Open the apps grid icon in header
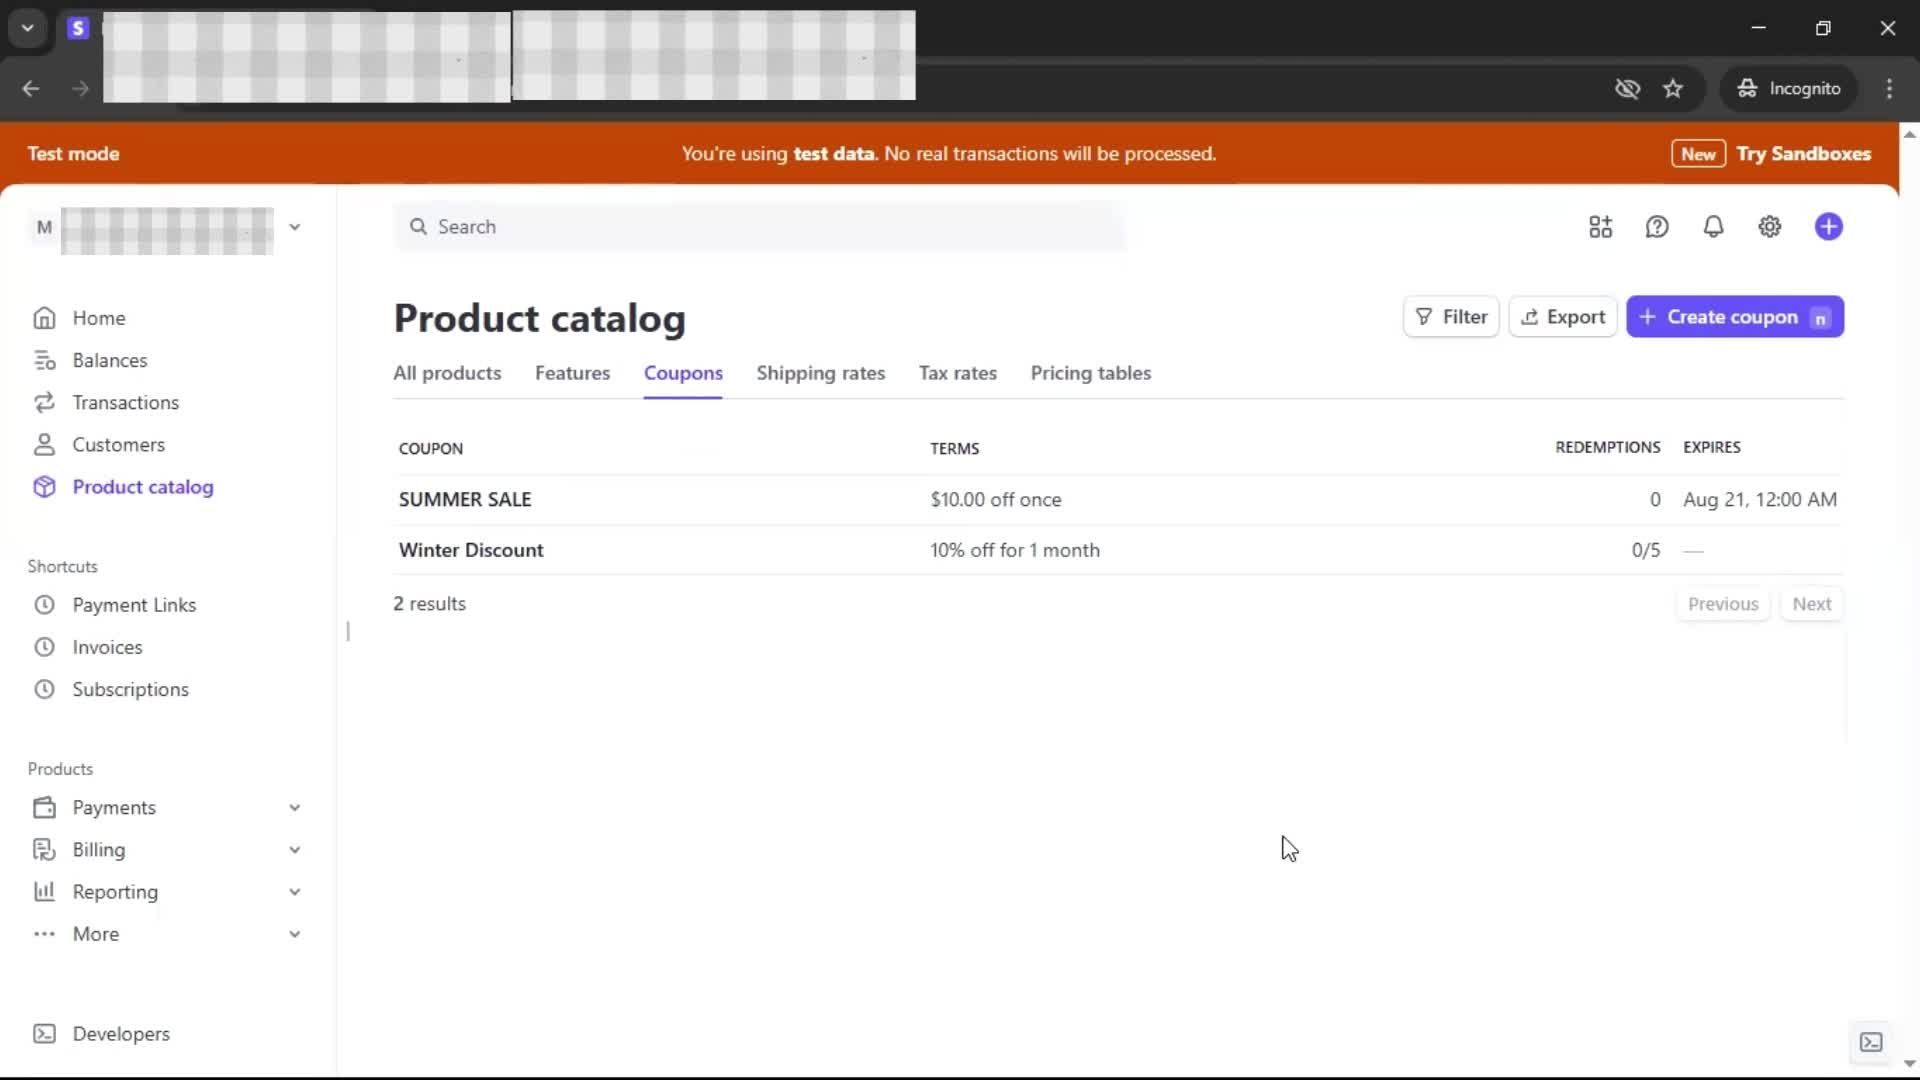 pyautogui.click(x=1600, y=227)
